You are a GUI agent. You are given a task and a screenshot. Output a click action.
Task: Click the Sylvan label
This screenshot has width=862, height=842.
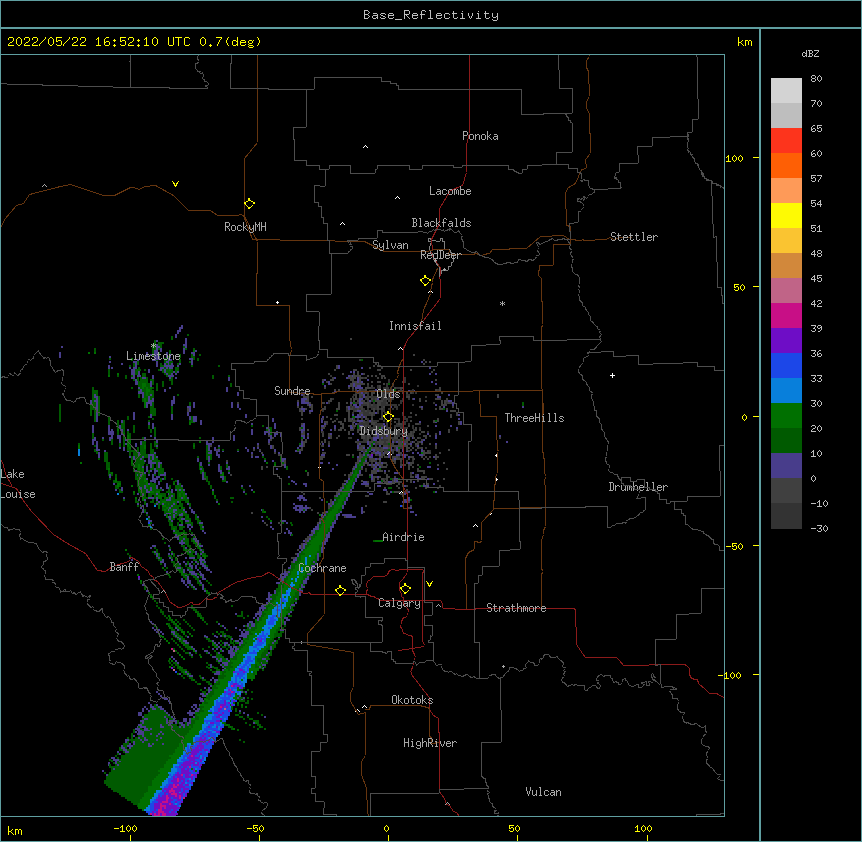(x=390, y=245)
